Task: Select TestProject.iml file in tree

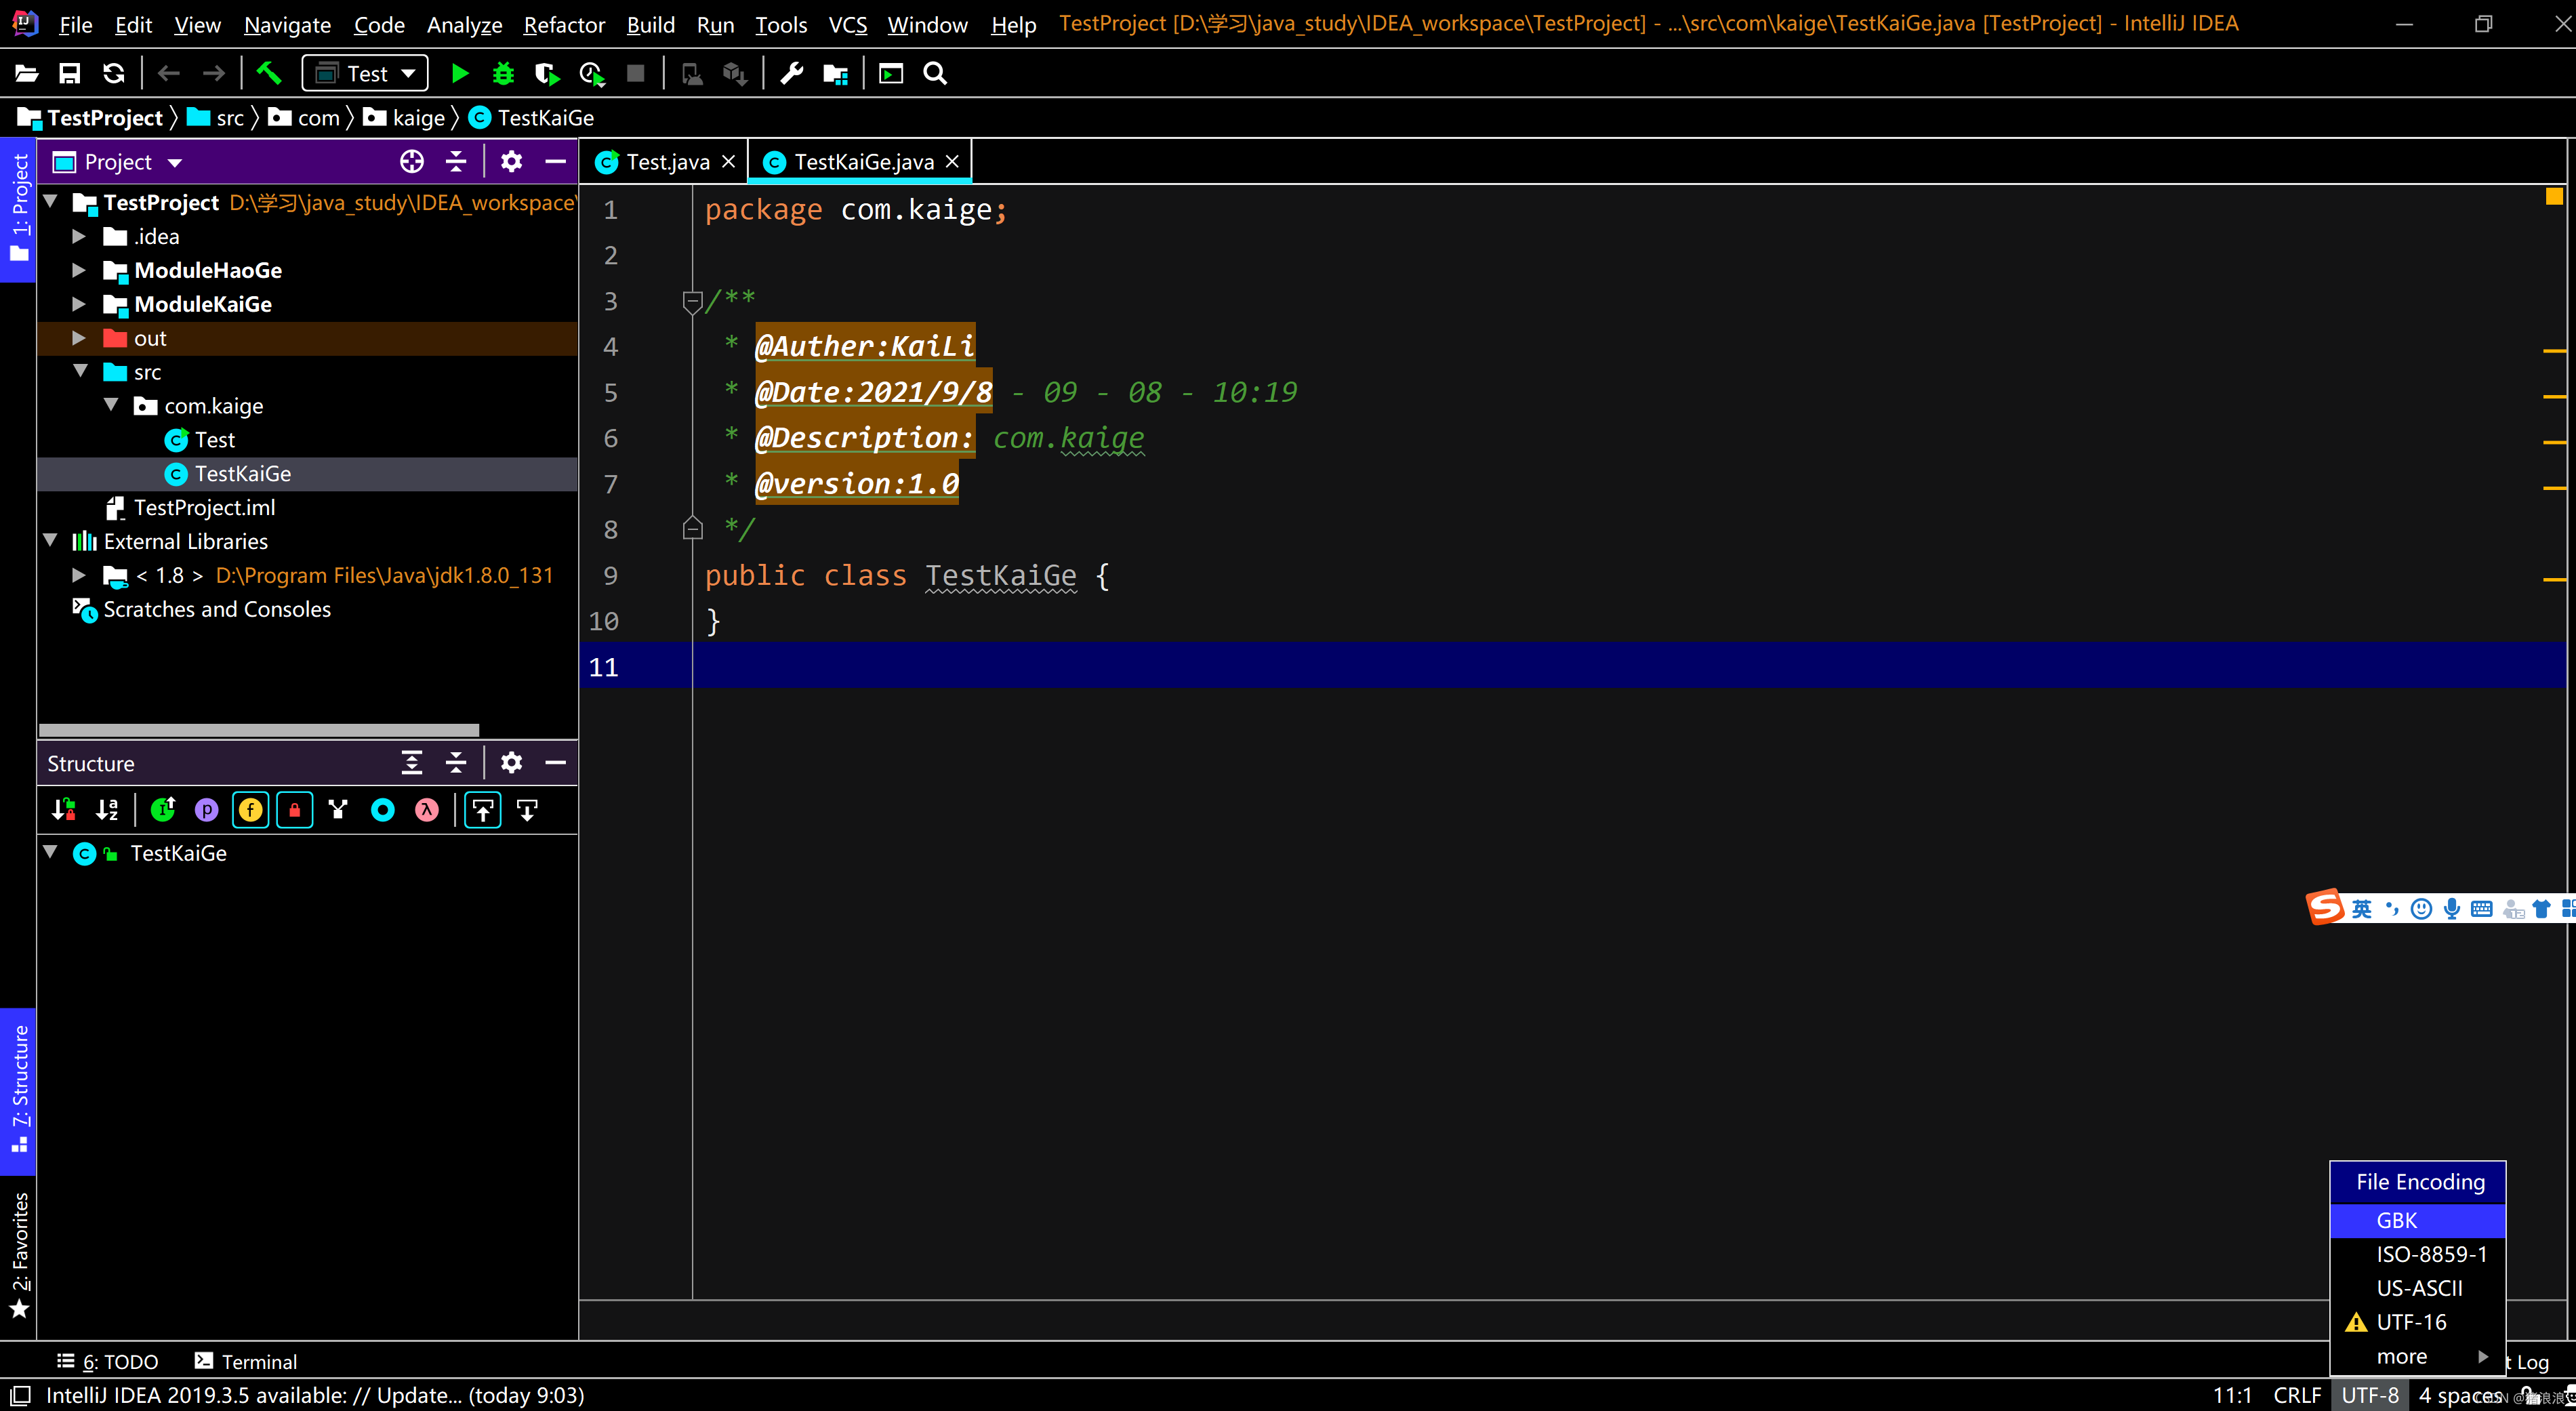Action: [204, 507]
